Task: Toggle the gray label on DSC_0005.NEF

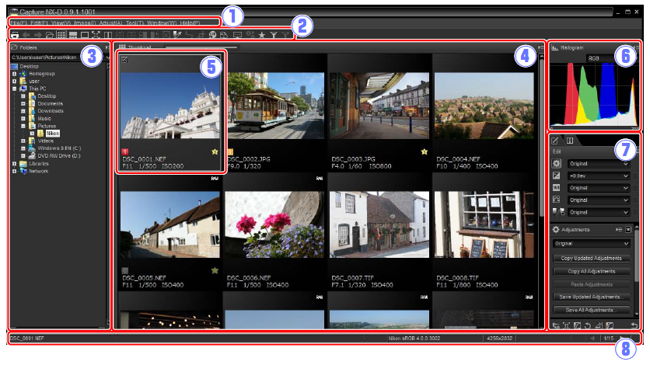Action: (x=125, y=270)
